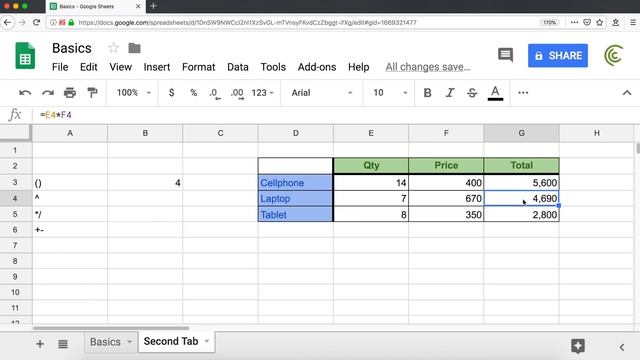Toggle italic formatting
The height and width of the screenshot is (360, 640).
coord(450,93)
